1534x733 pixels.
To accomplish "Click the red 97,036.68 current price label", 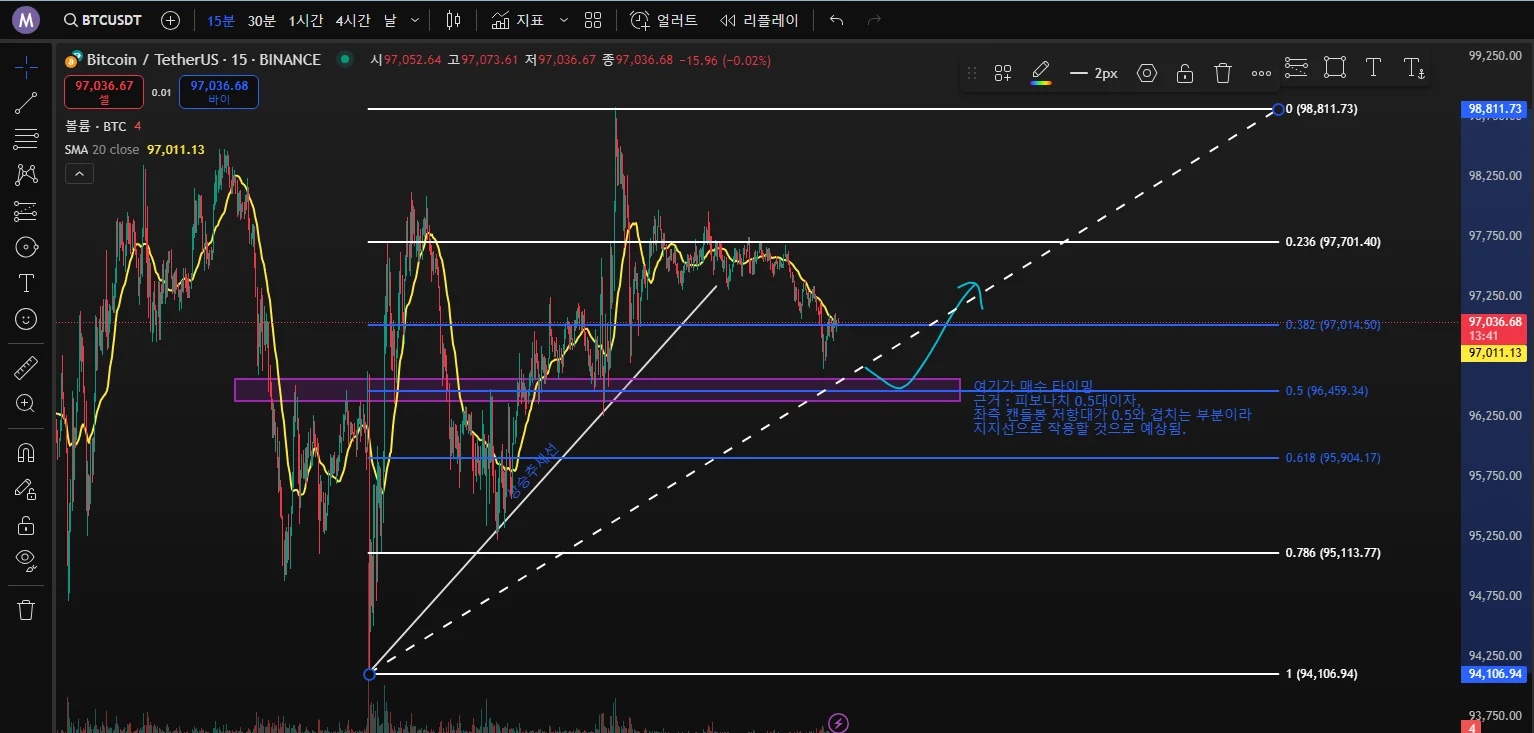I will pos(1495,328).
